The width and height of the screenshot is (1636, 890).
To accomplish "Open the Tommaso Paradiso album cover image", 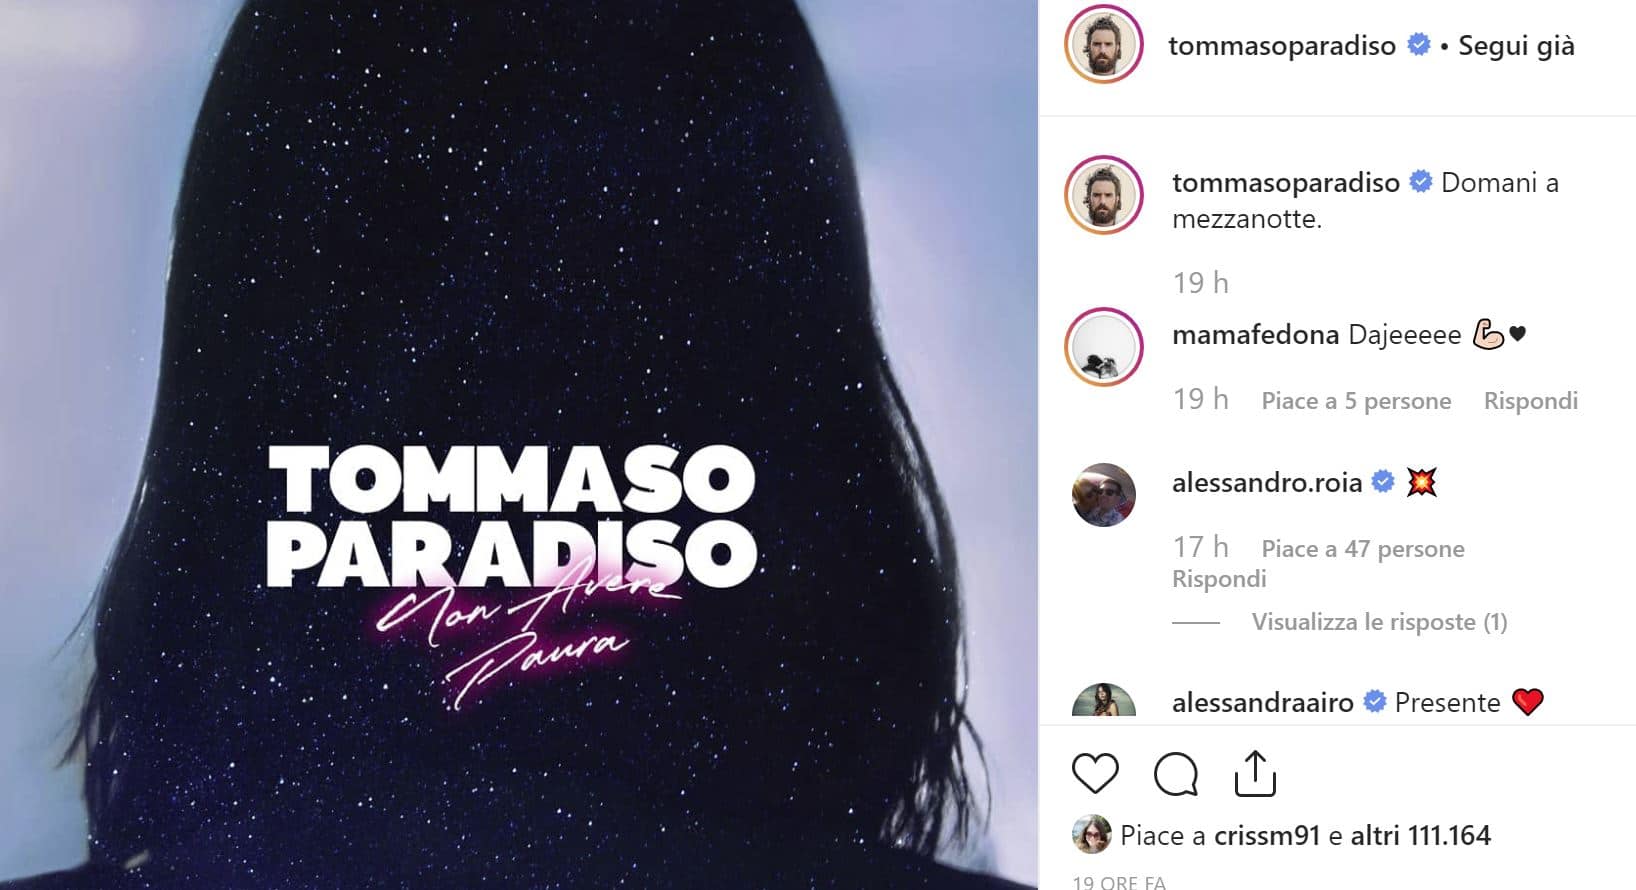I will 519,445.
